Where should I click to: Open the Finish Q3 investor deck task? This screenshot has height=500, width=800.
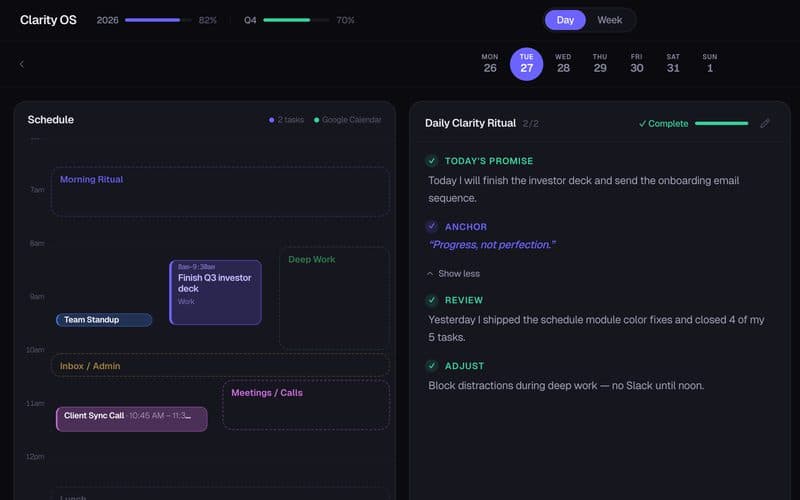pyautogui.click(x=215, y=292)
